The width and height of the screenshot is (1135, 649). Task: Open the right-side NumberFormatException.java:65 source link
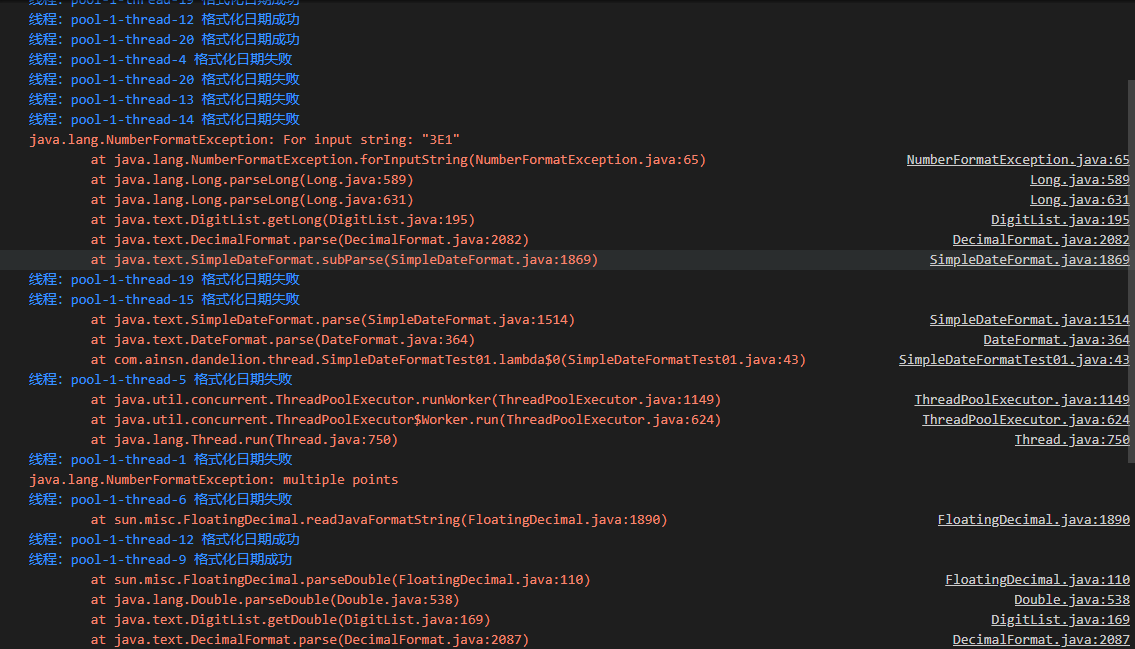point(1017,160)
